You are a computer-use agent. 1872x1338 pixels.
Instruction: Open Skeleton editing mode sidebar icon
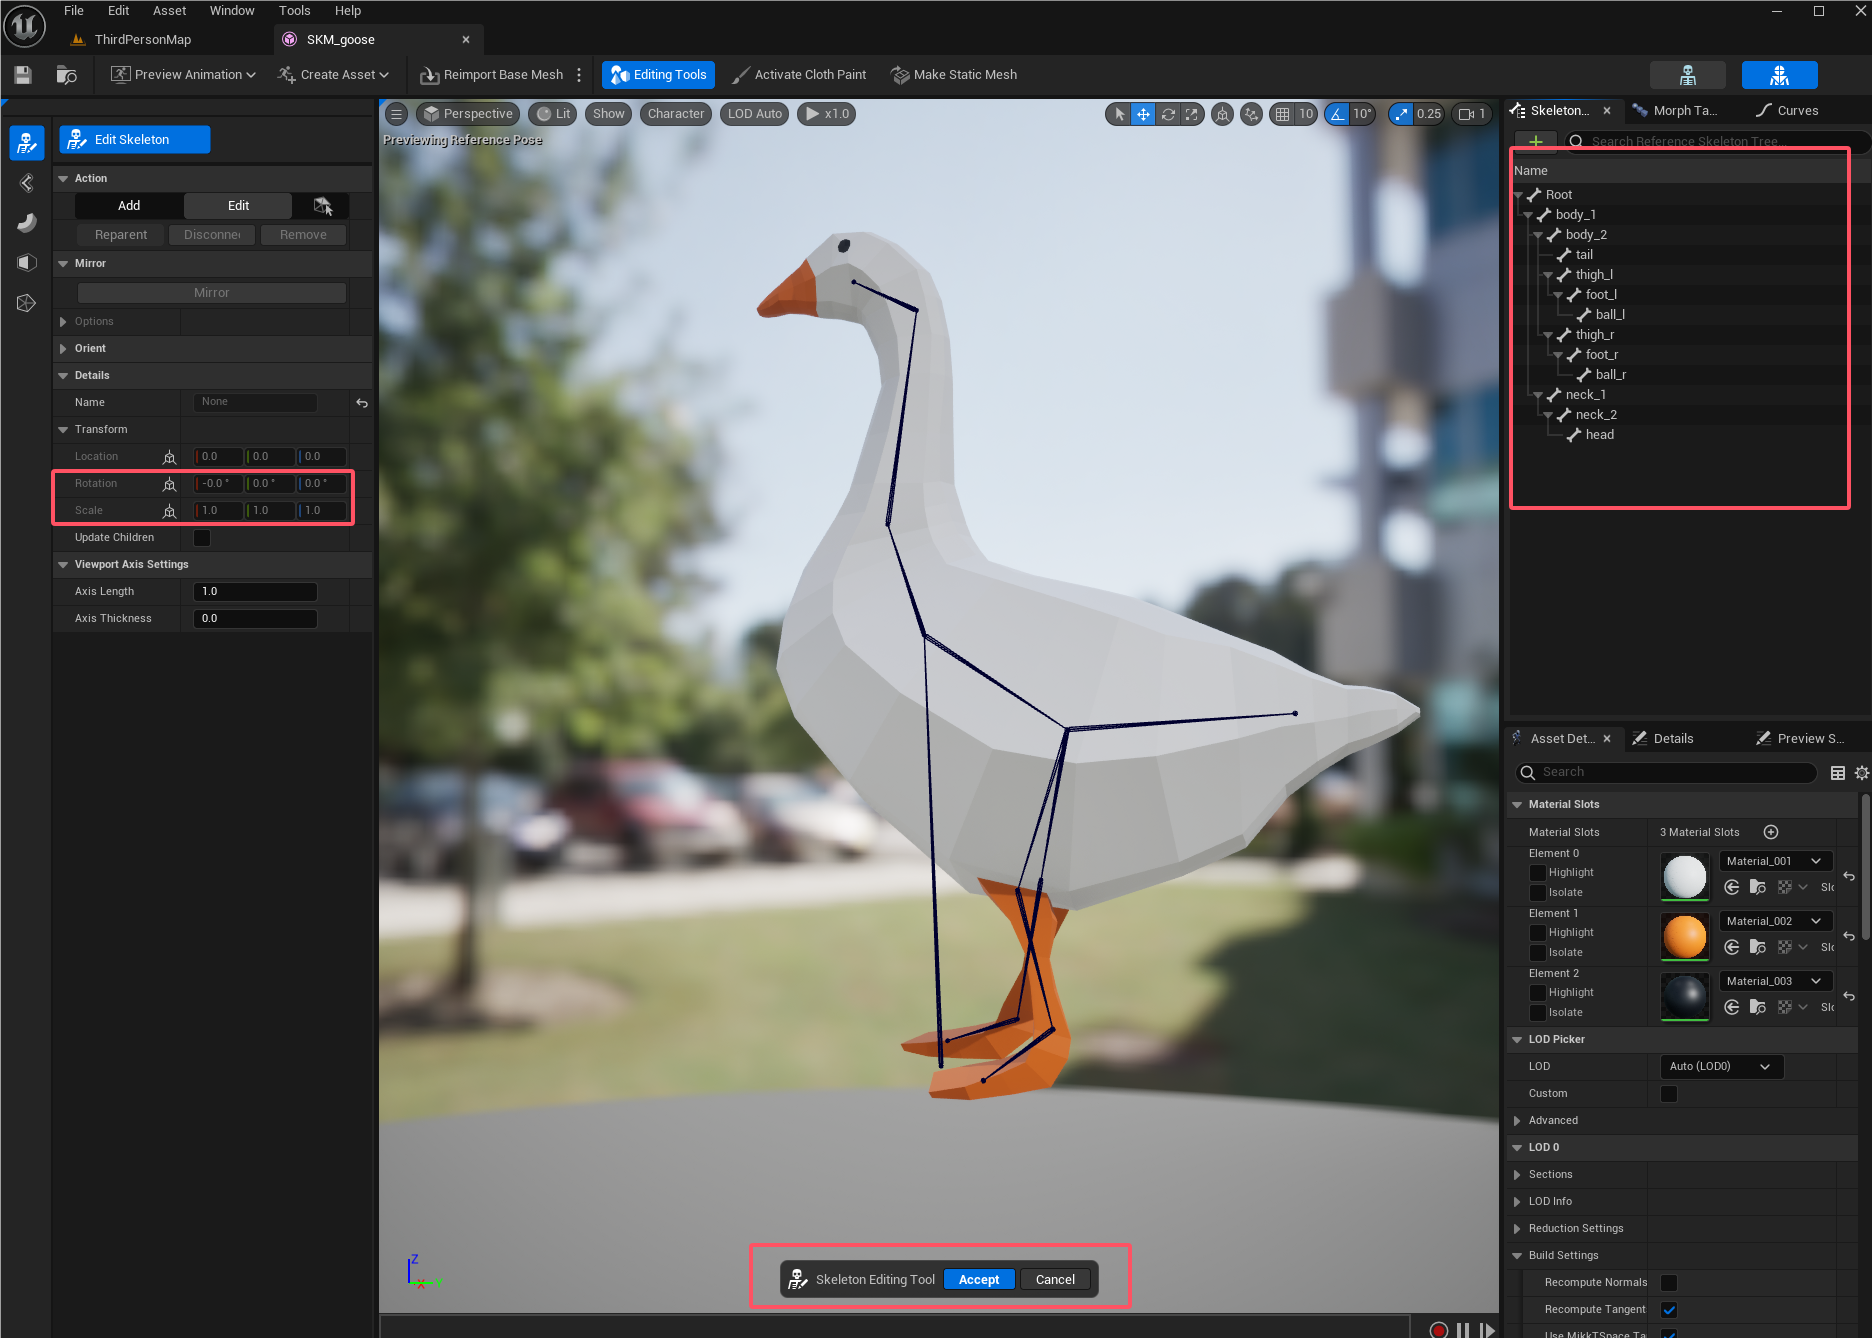[x=27, y=143]
